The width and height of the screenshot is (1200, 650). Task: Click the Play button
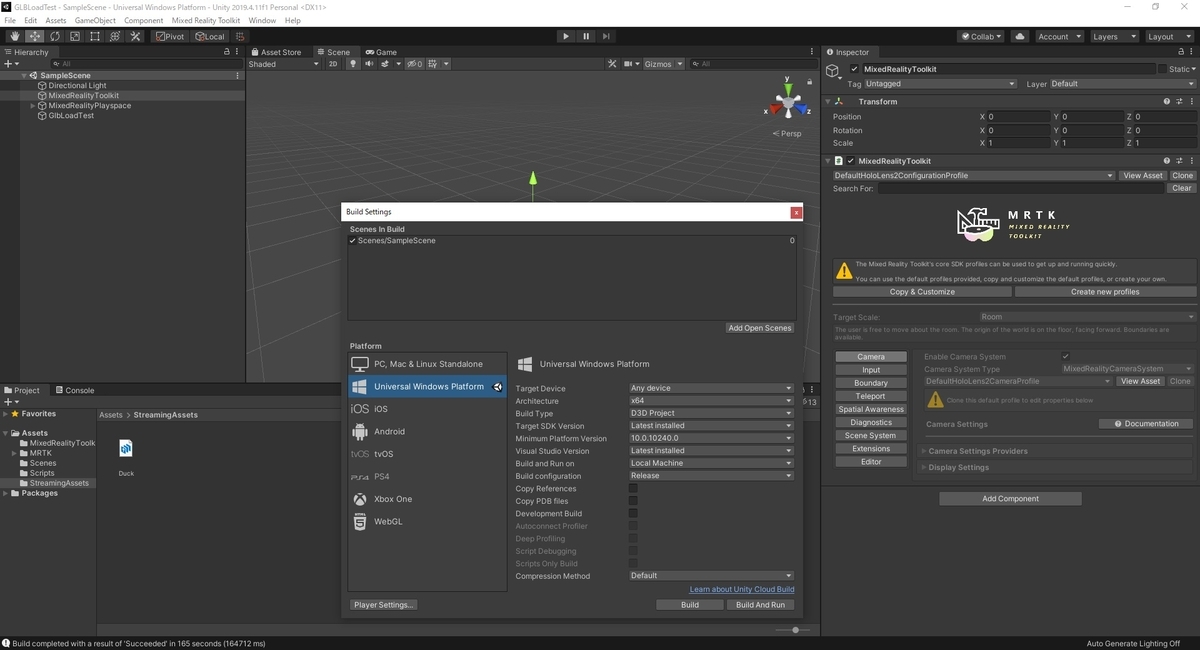[x=566, y=36]
